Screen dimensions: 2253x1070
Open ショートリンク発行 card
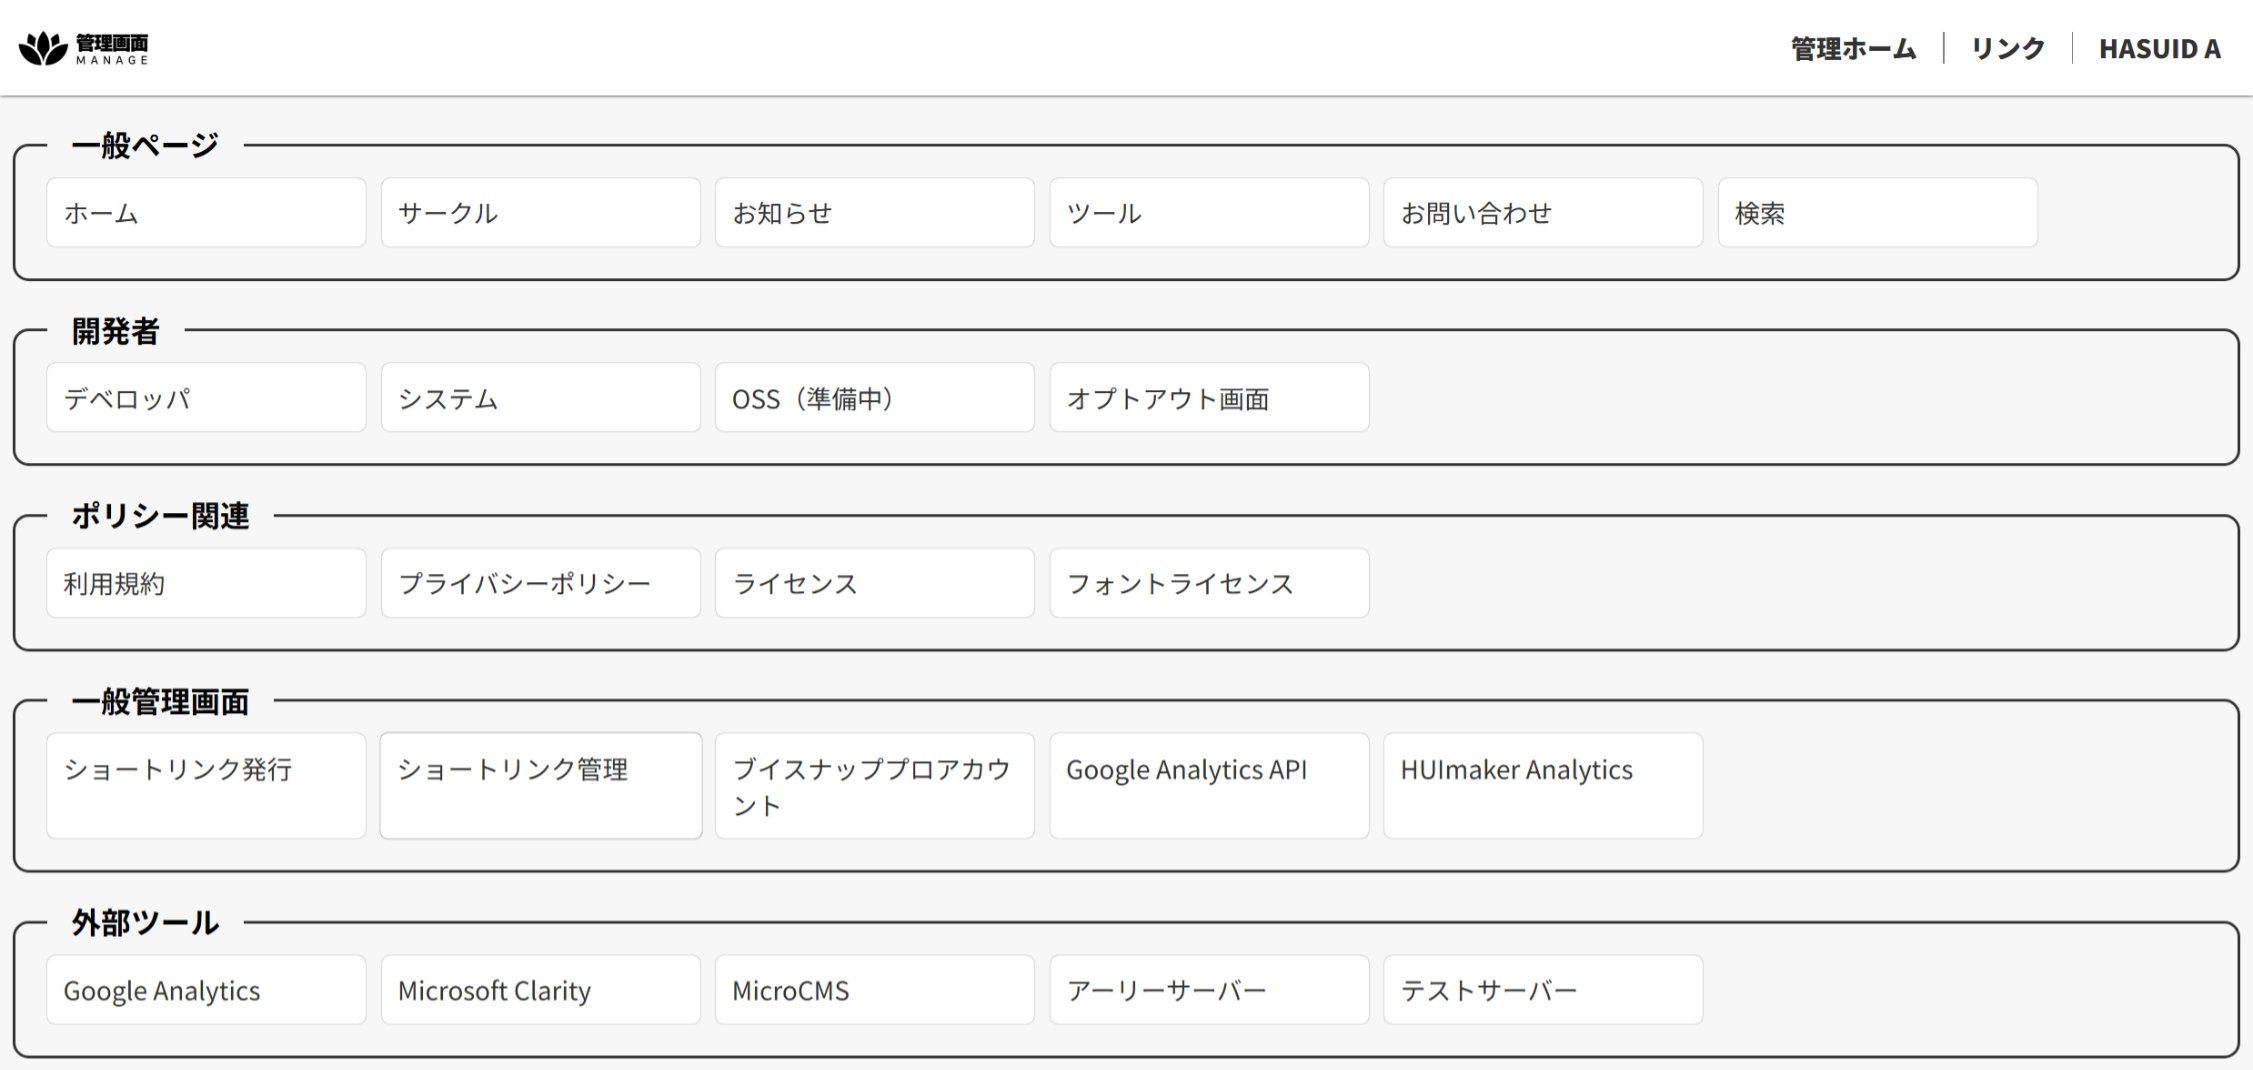coord(206,786)
